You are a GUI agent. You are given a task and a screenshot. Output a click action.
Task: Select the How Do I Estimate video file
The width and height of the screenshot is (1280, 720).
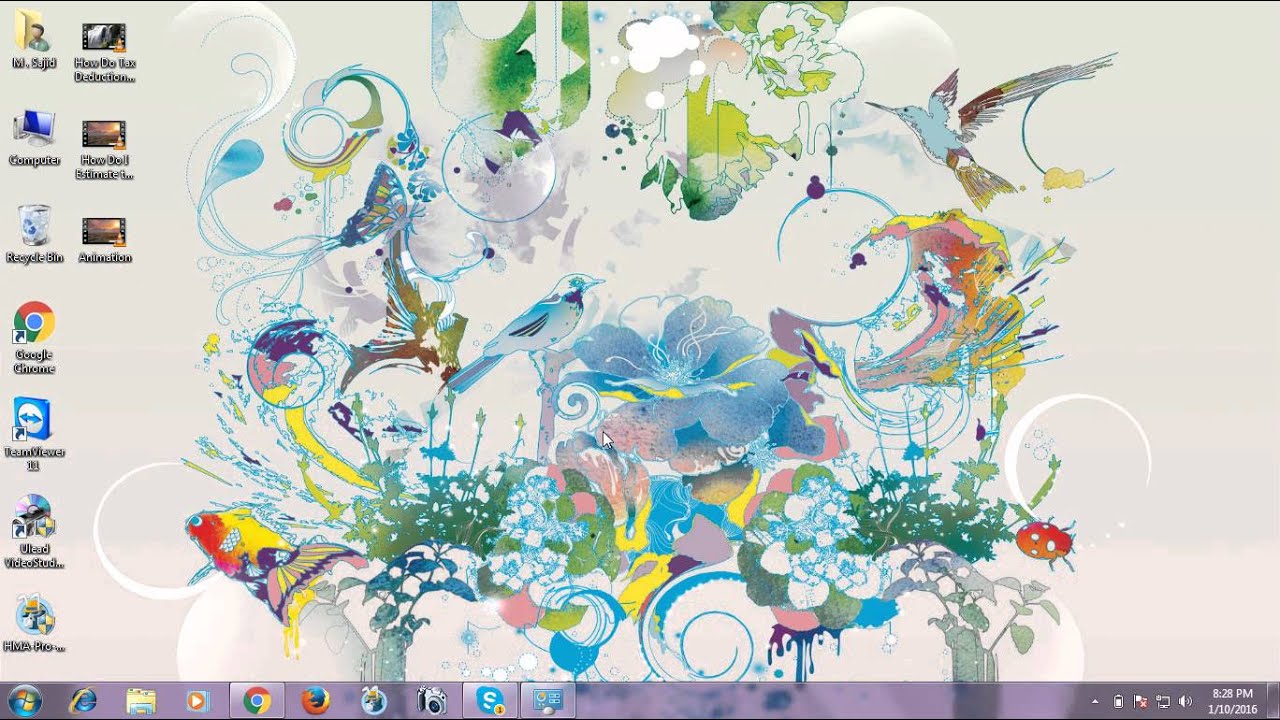[104, 150]
